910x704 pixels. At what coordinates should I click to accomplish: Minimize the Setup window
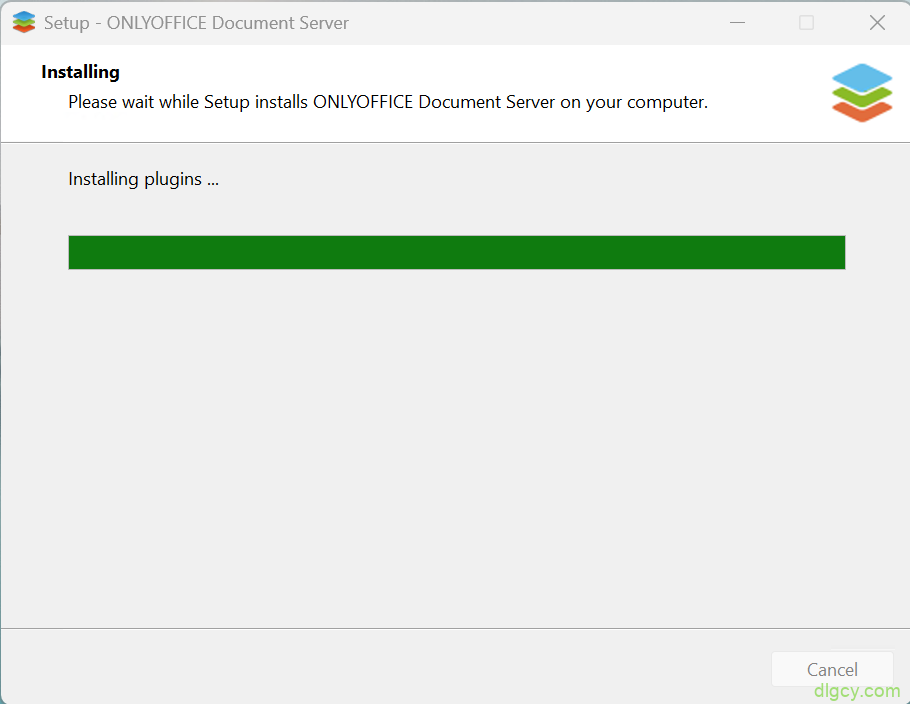737,23
